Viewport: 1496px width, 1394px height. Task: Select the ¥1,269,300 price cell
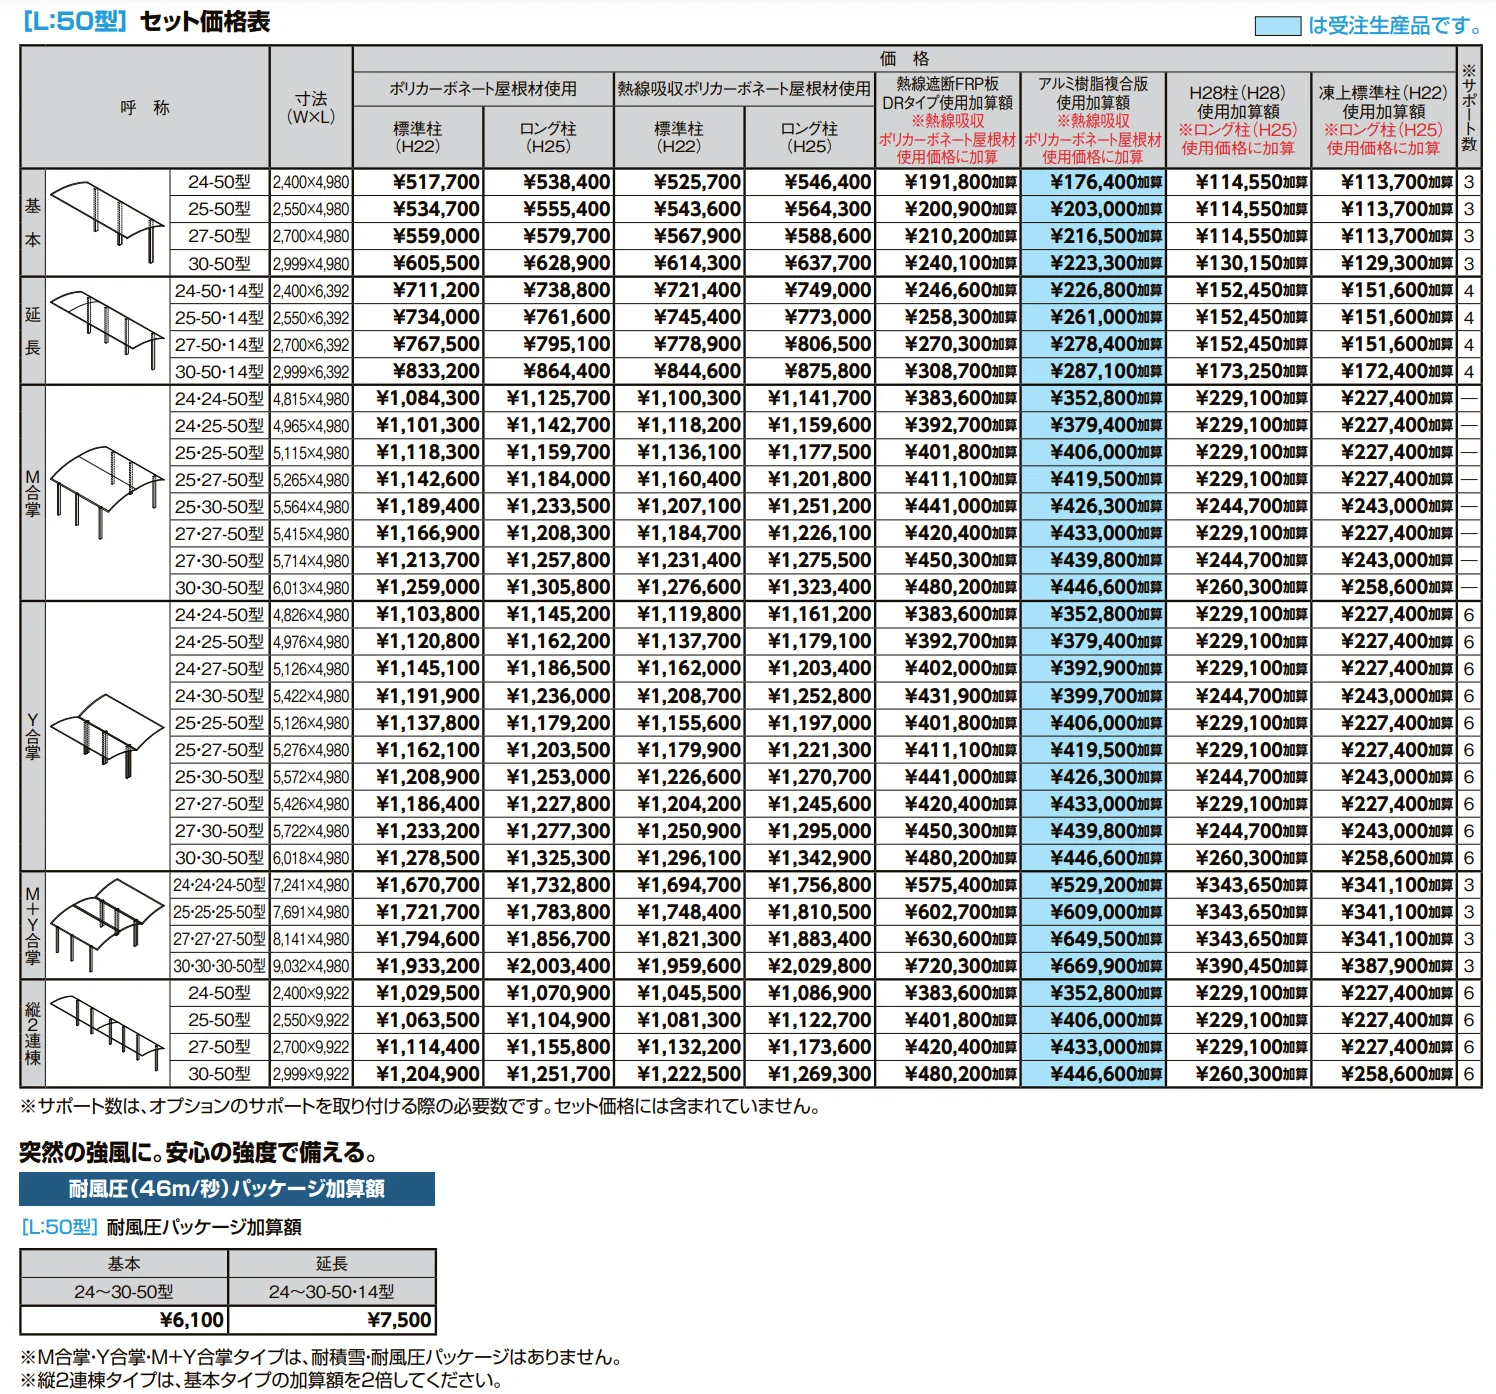click(809, 1074)
